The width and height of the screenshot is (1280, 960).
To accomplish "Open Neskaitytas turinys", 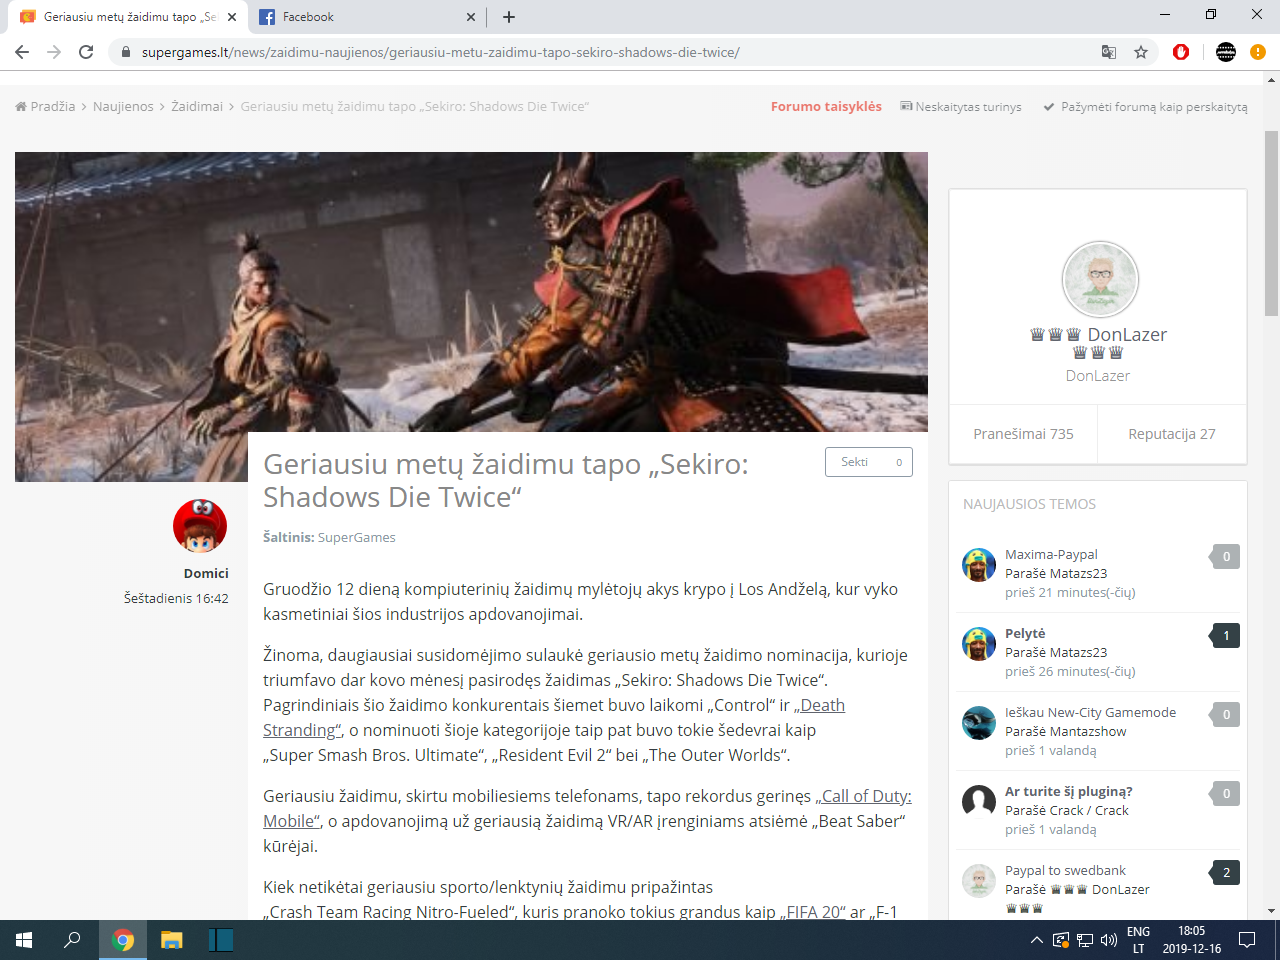I will click(x=961, y=106).
